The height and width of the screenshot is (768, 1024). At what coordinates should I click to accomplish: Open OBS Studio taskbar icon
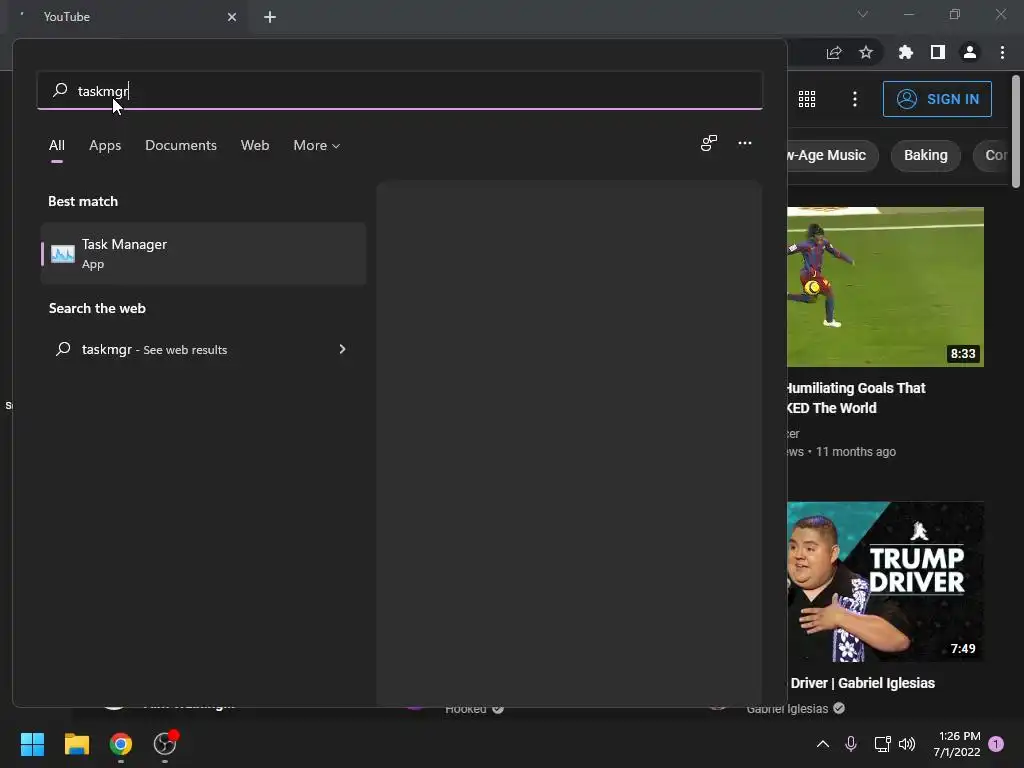click(165, 744)
